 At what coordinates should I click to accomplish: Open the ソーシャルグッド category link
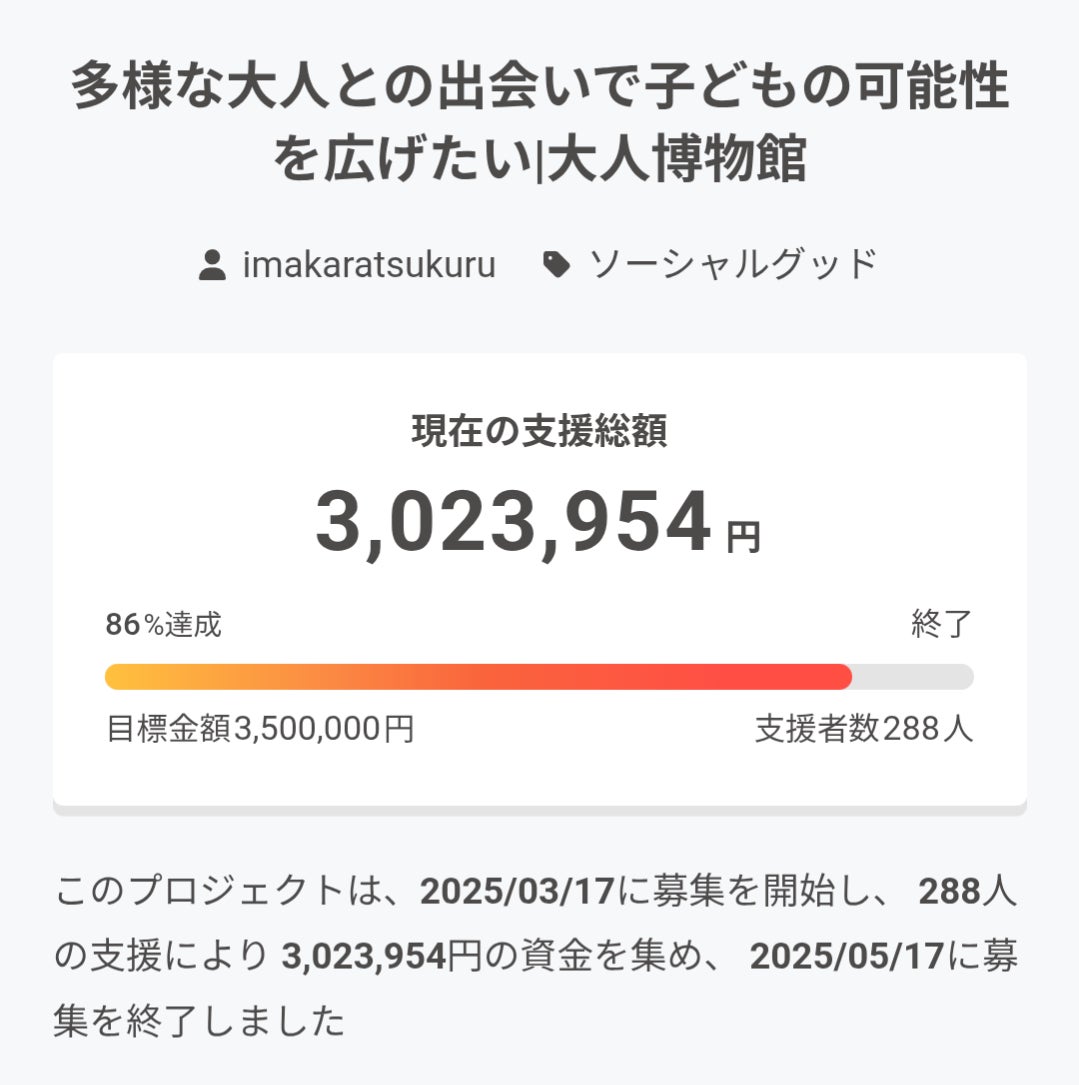[733, 265]
